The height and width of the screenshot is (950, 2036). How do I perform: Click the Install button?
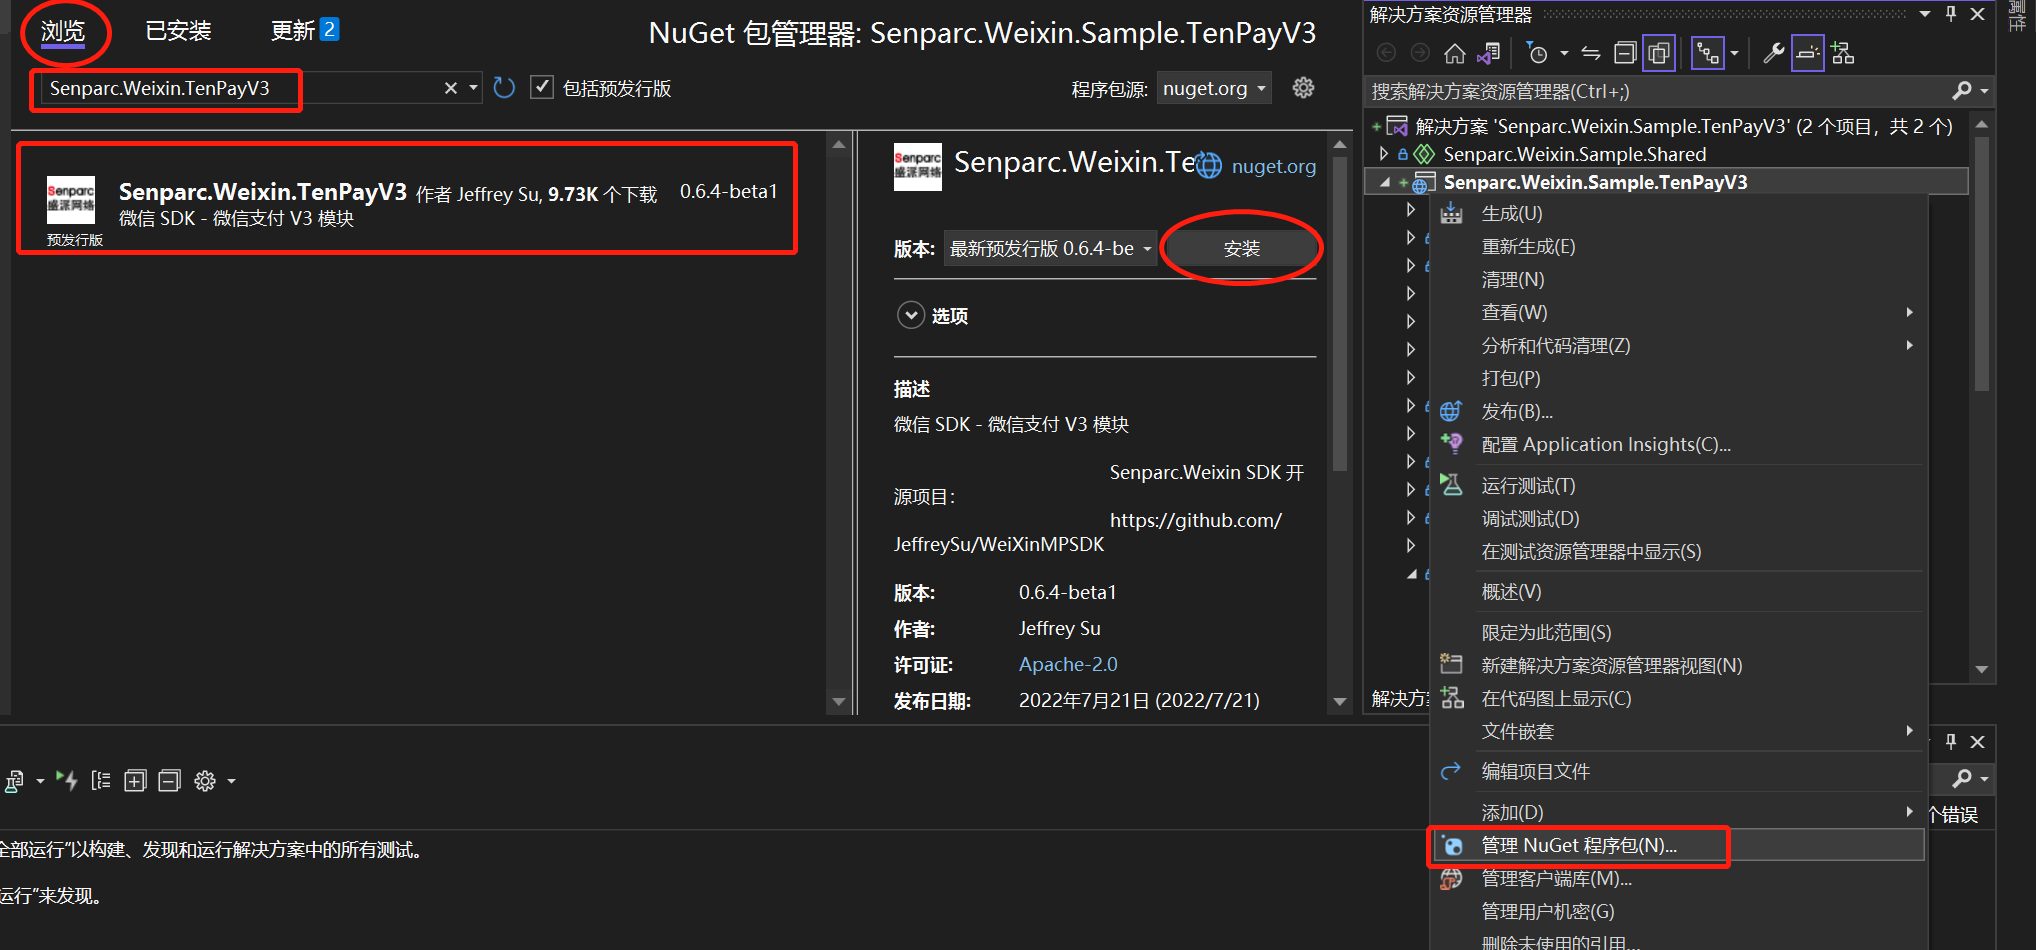click(1242, 248)
